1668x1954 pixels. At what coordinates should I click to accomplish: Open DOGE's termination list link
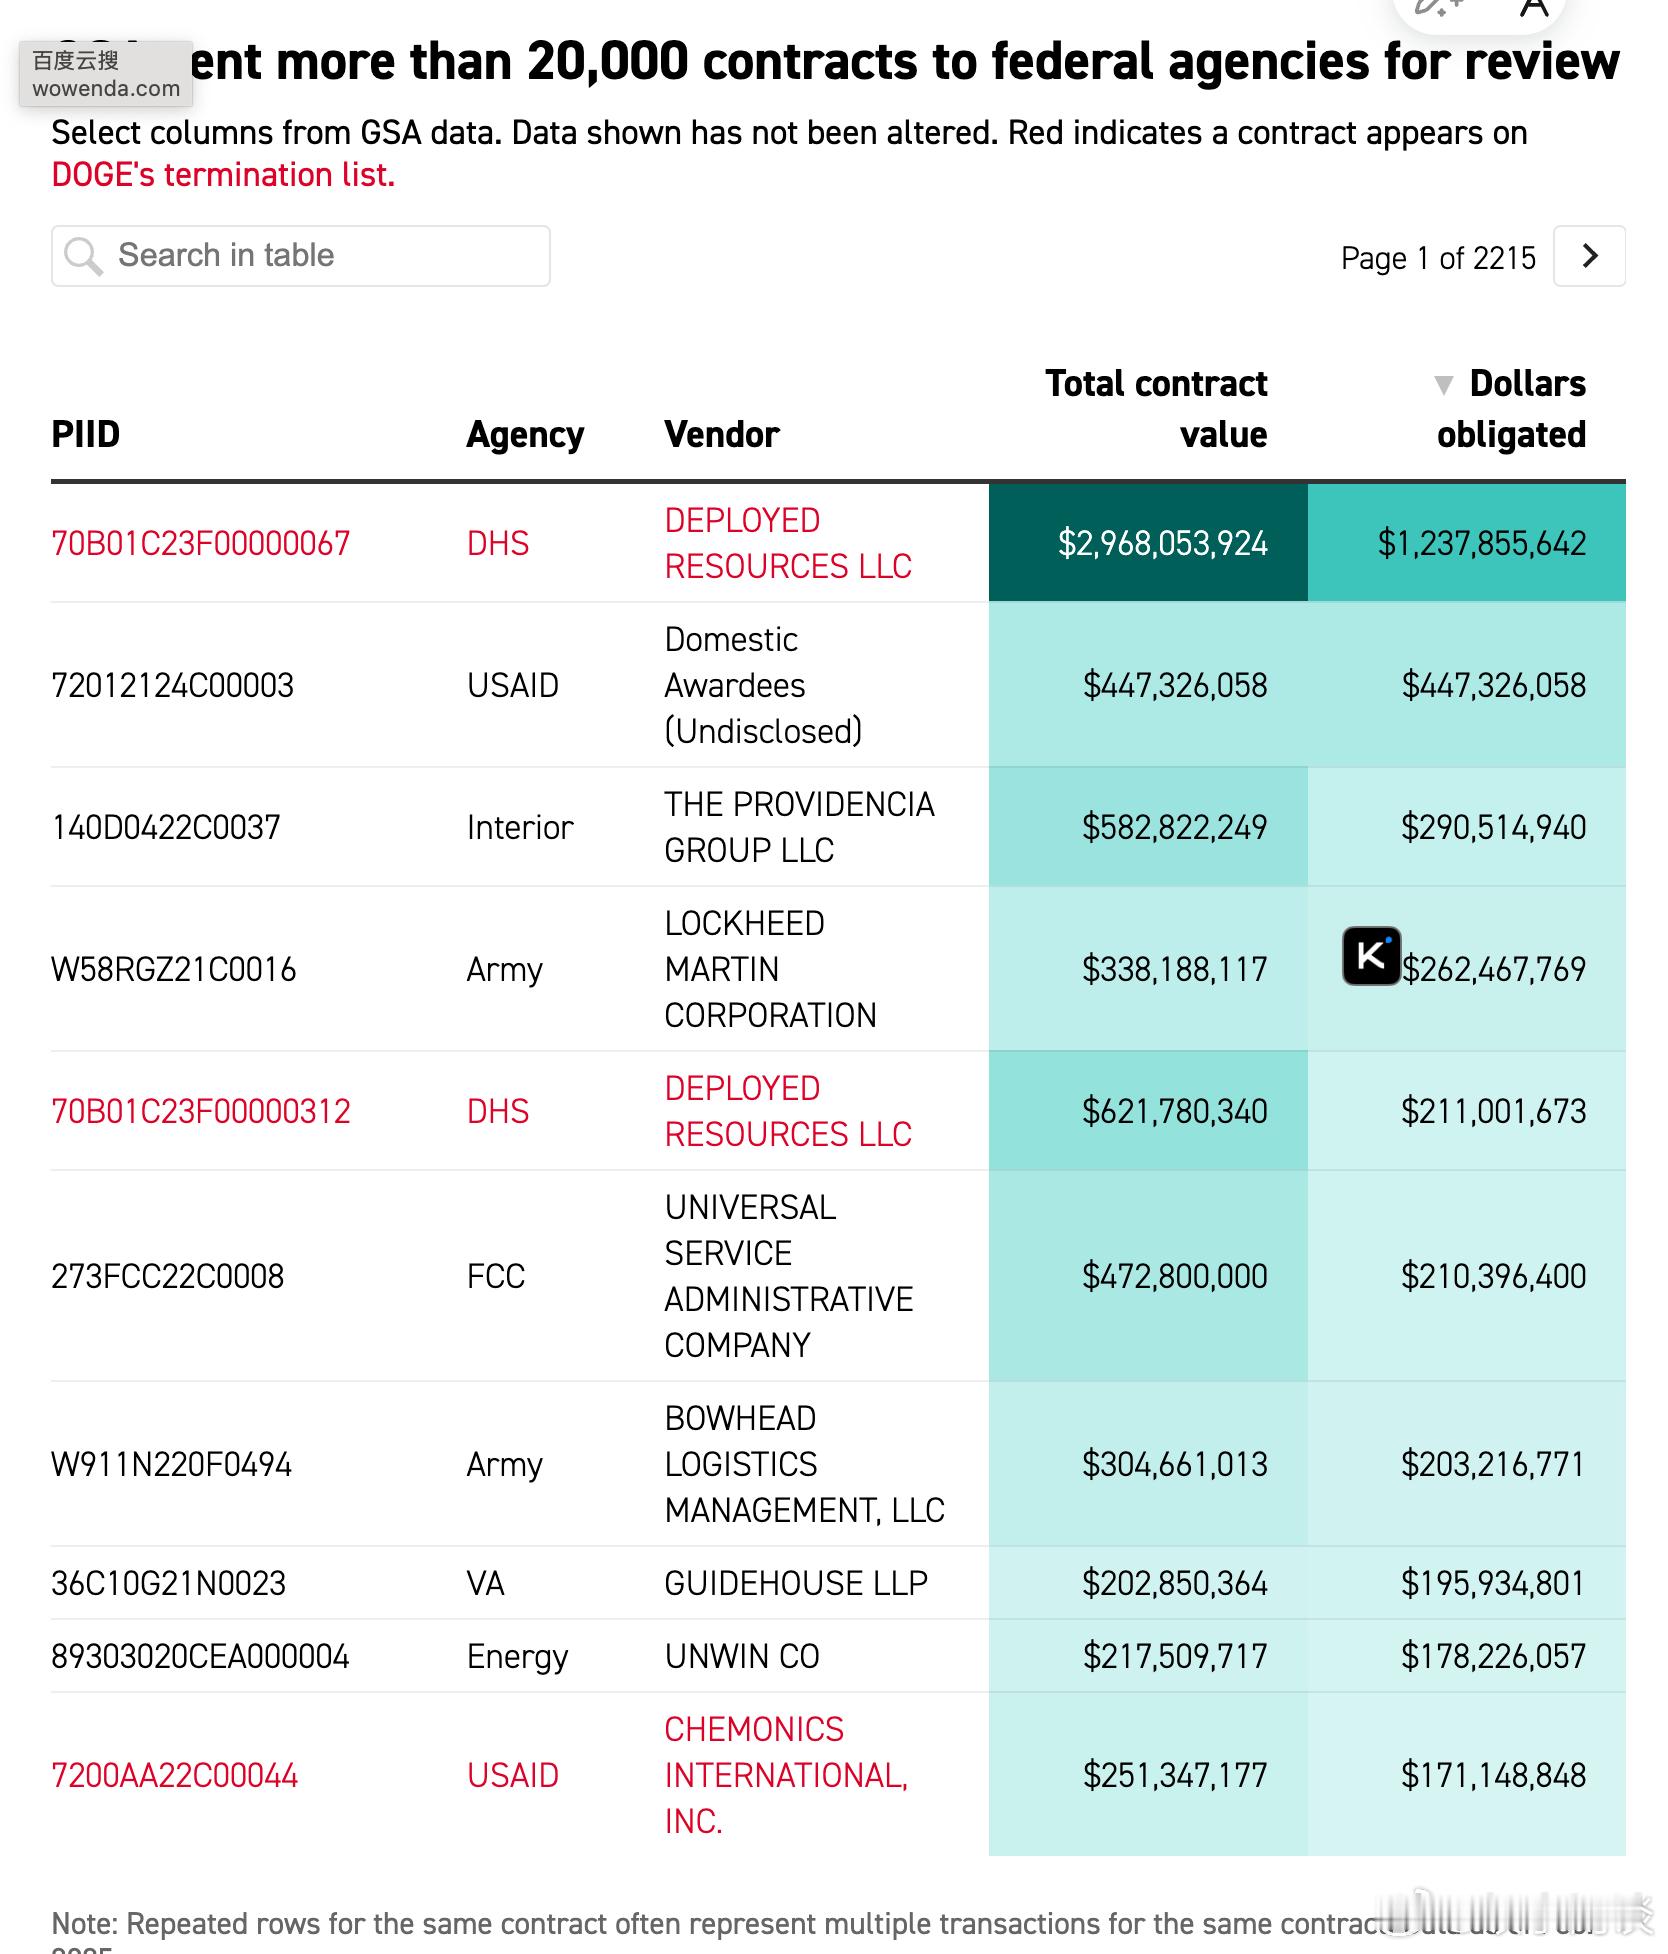click(223, 175)
